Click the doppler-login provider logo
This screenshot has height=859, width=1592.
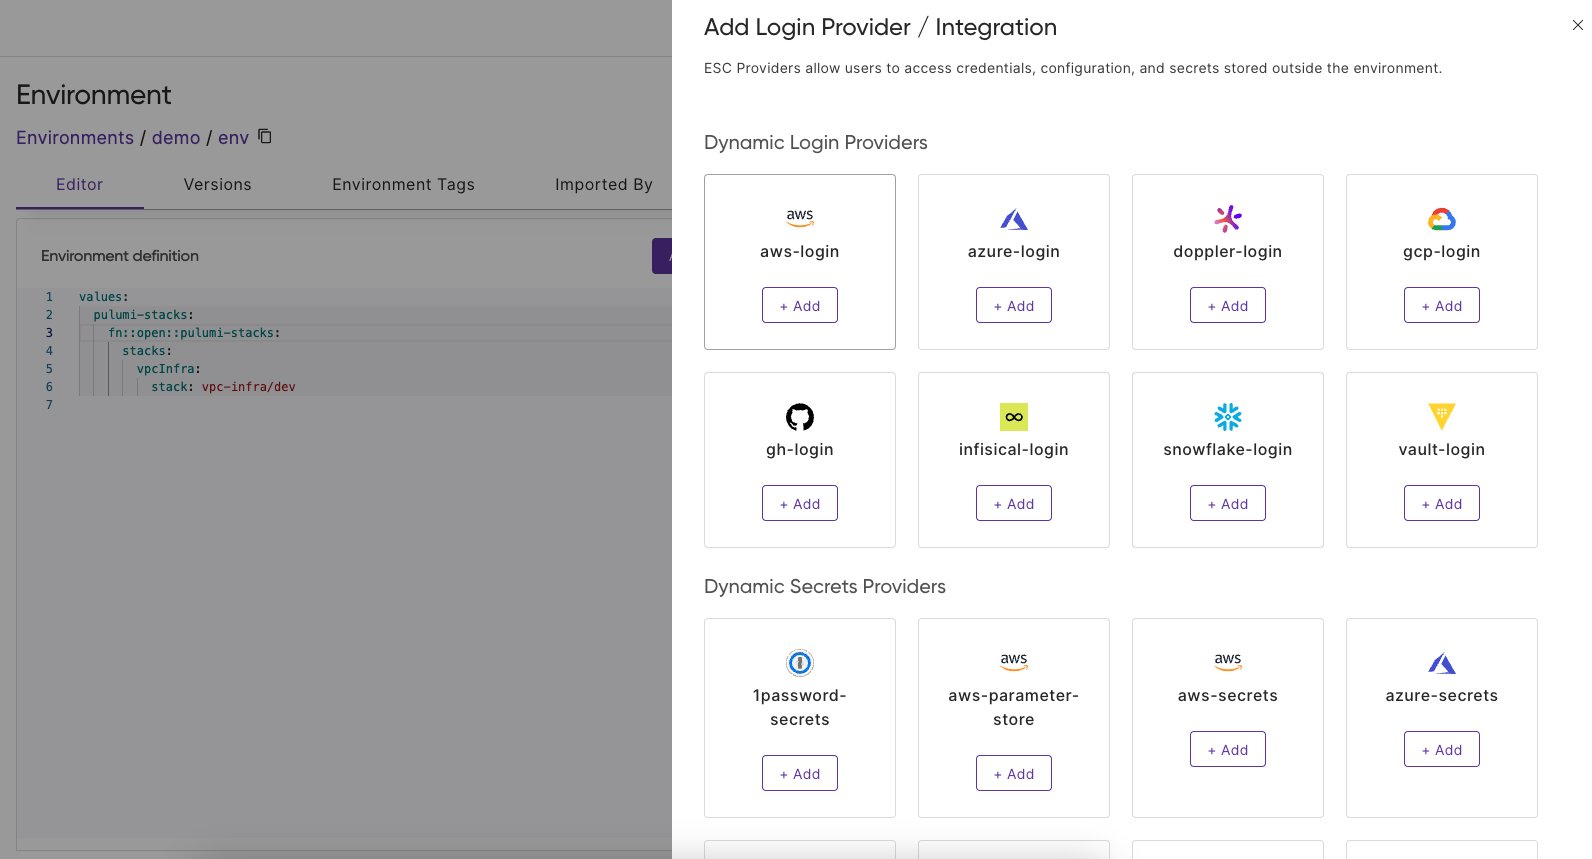pyautogui.click(x=1228, y=218)
